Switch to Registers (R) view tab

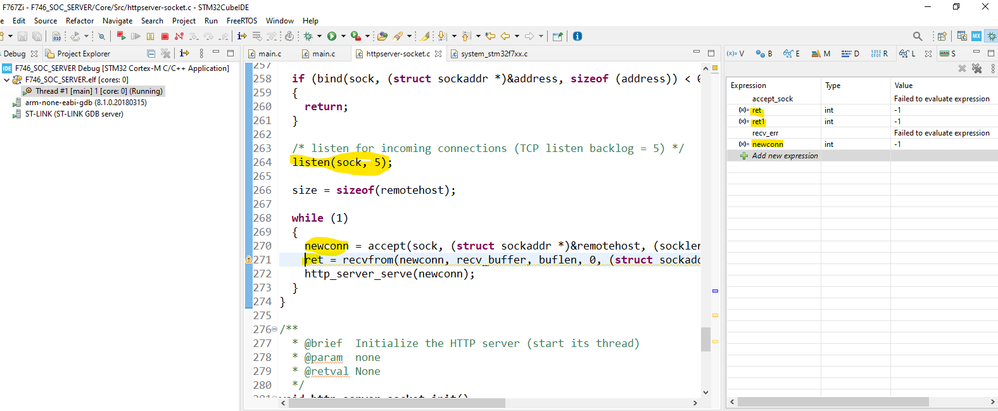tap(879, 54)
